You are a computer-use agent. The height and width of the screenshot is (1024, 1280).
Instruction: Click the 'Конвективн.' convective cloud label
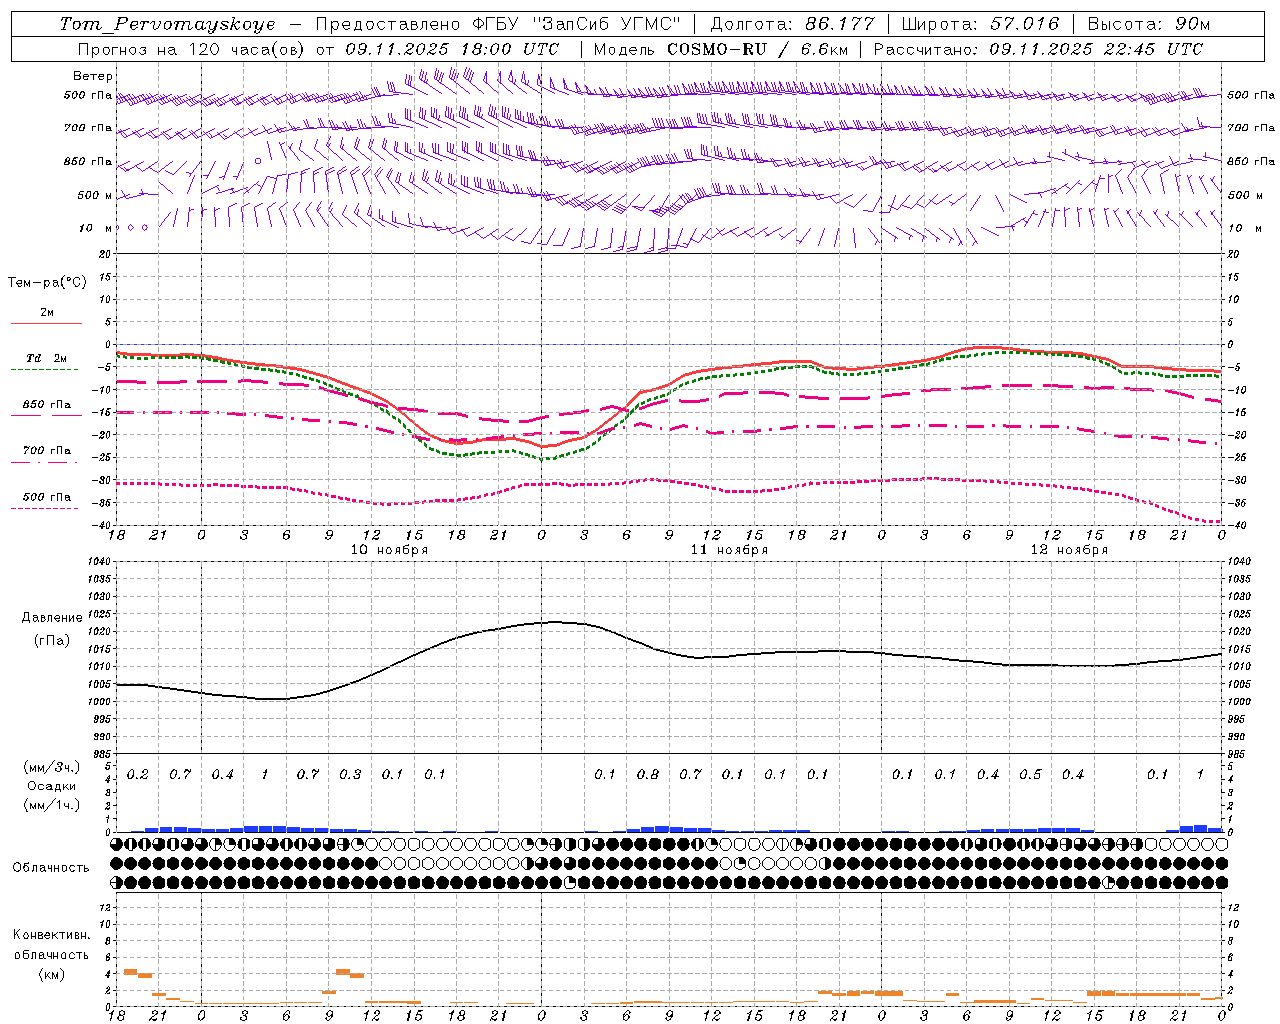pos(51,935)
